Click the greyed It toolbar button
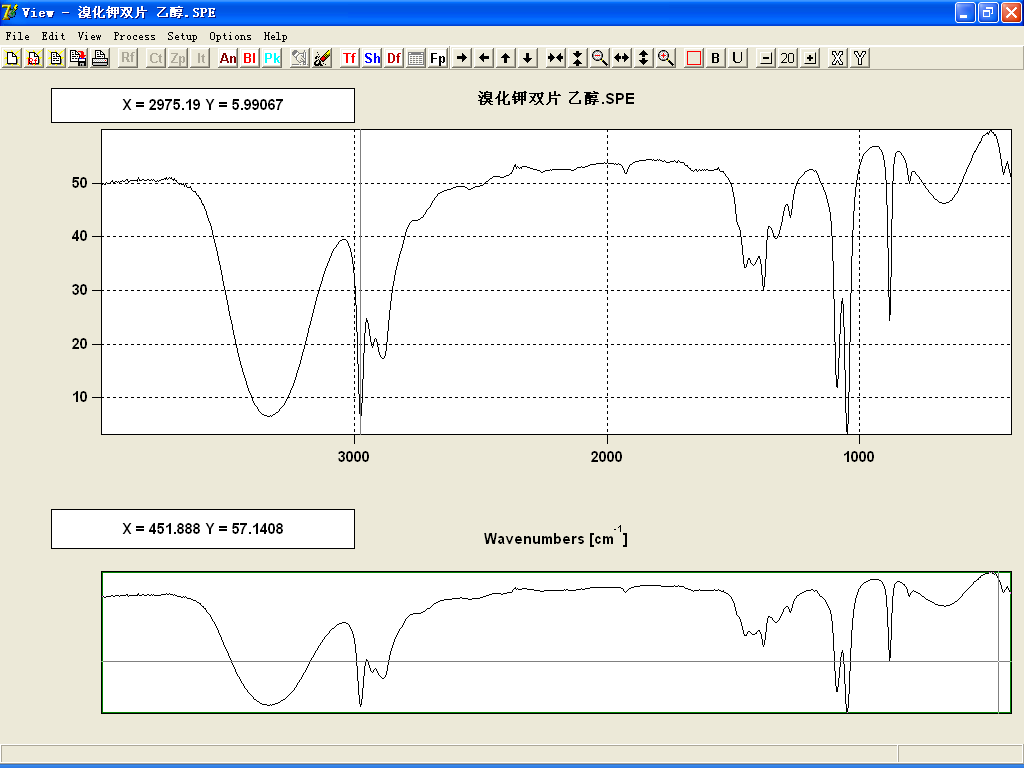Viewport: 1024px width, 768px height. click(200, 58)
